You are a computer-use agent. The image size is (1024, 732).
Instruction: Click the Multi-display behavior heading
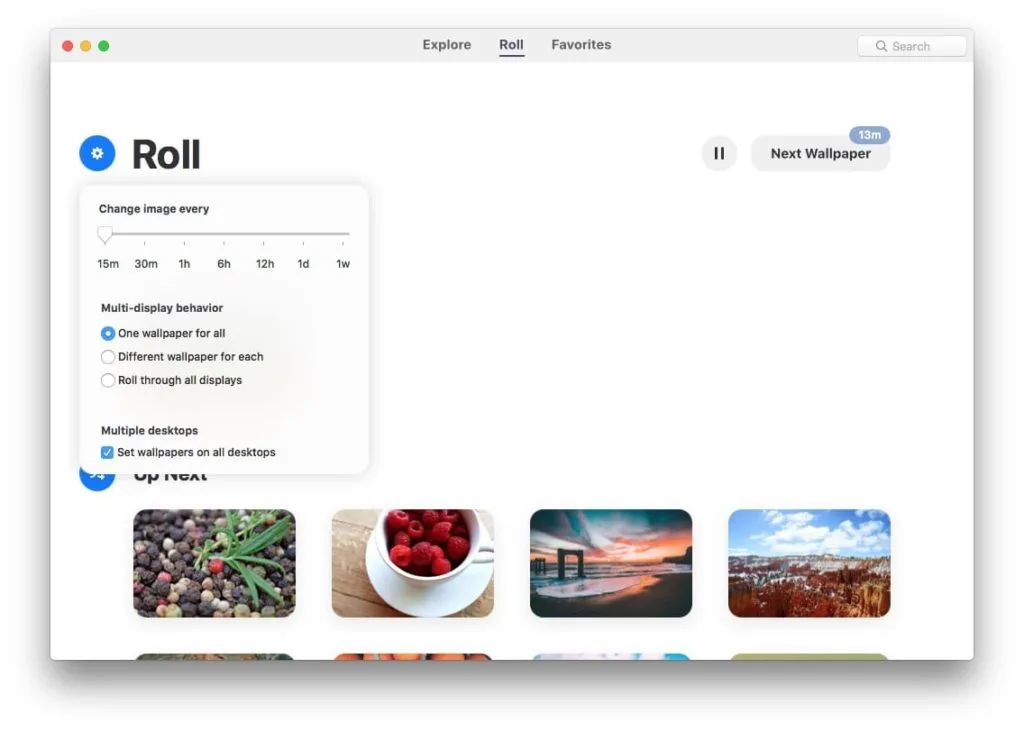click(162, 308)
